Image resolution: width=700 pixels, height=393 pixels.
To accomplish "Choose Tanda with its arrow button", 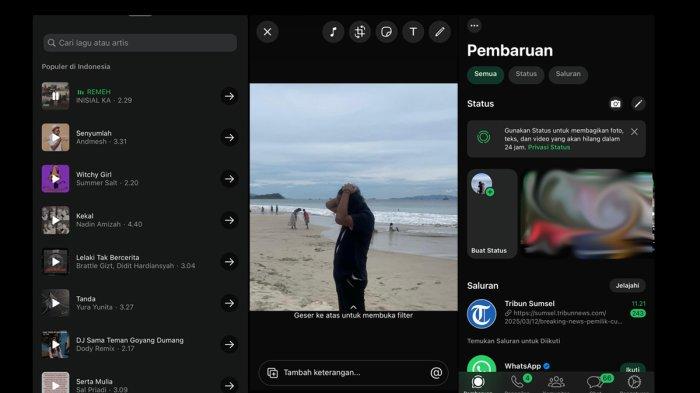I will click(229, 303).
